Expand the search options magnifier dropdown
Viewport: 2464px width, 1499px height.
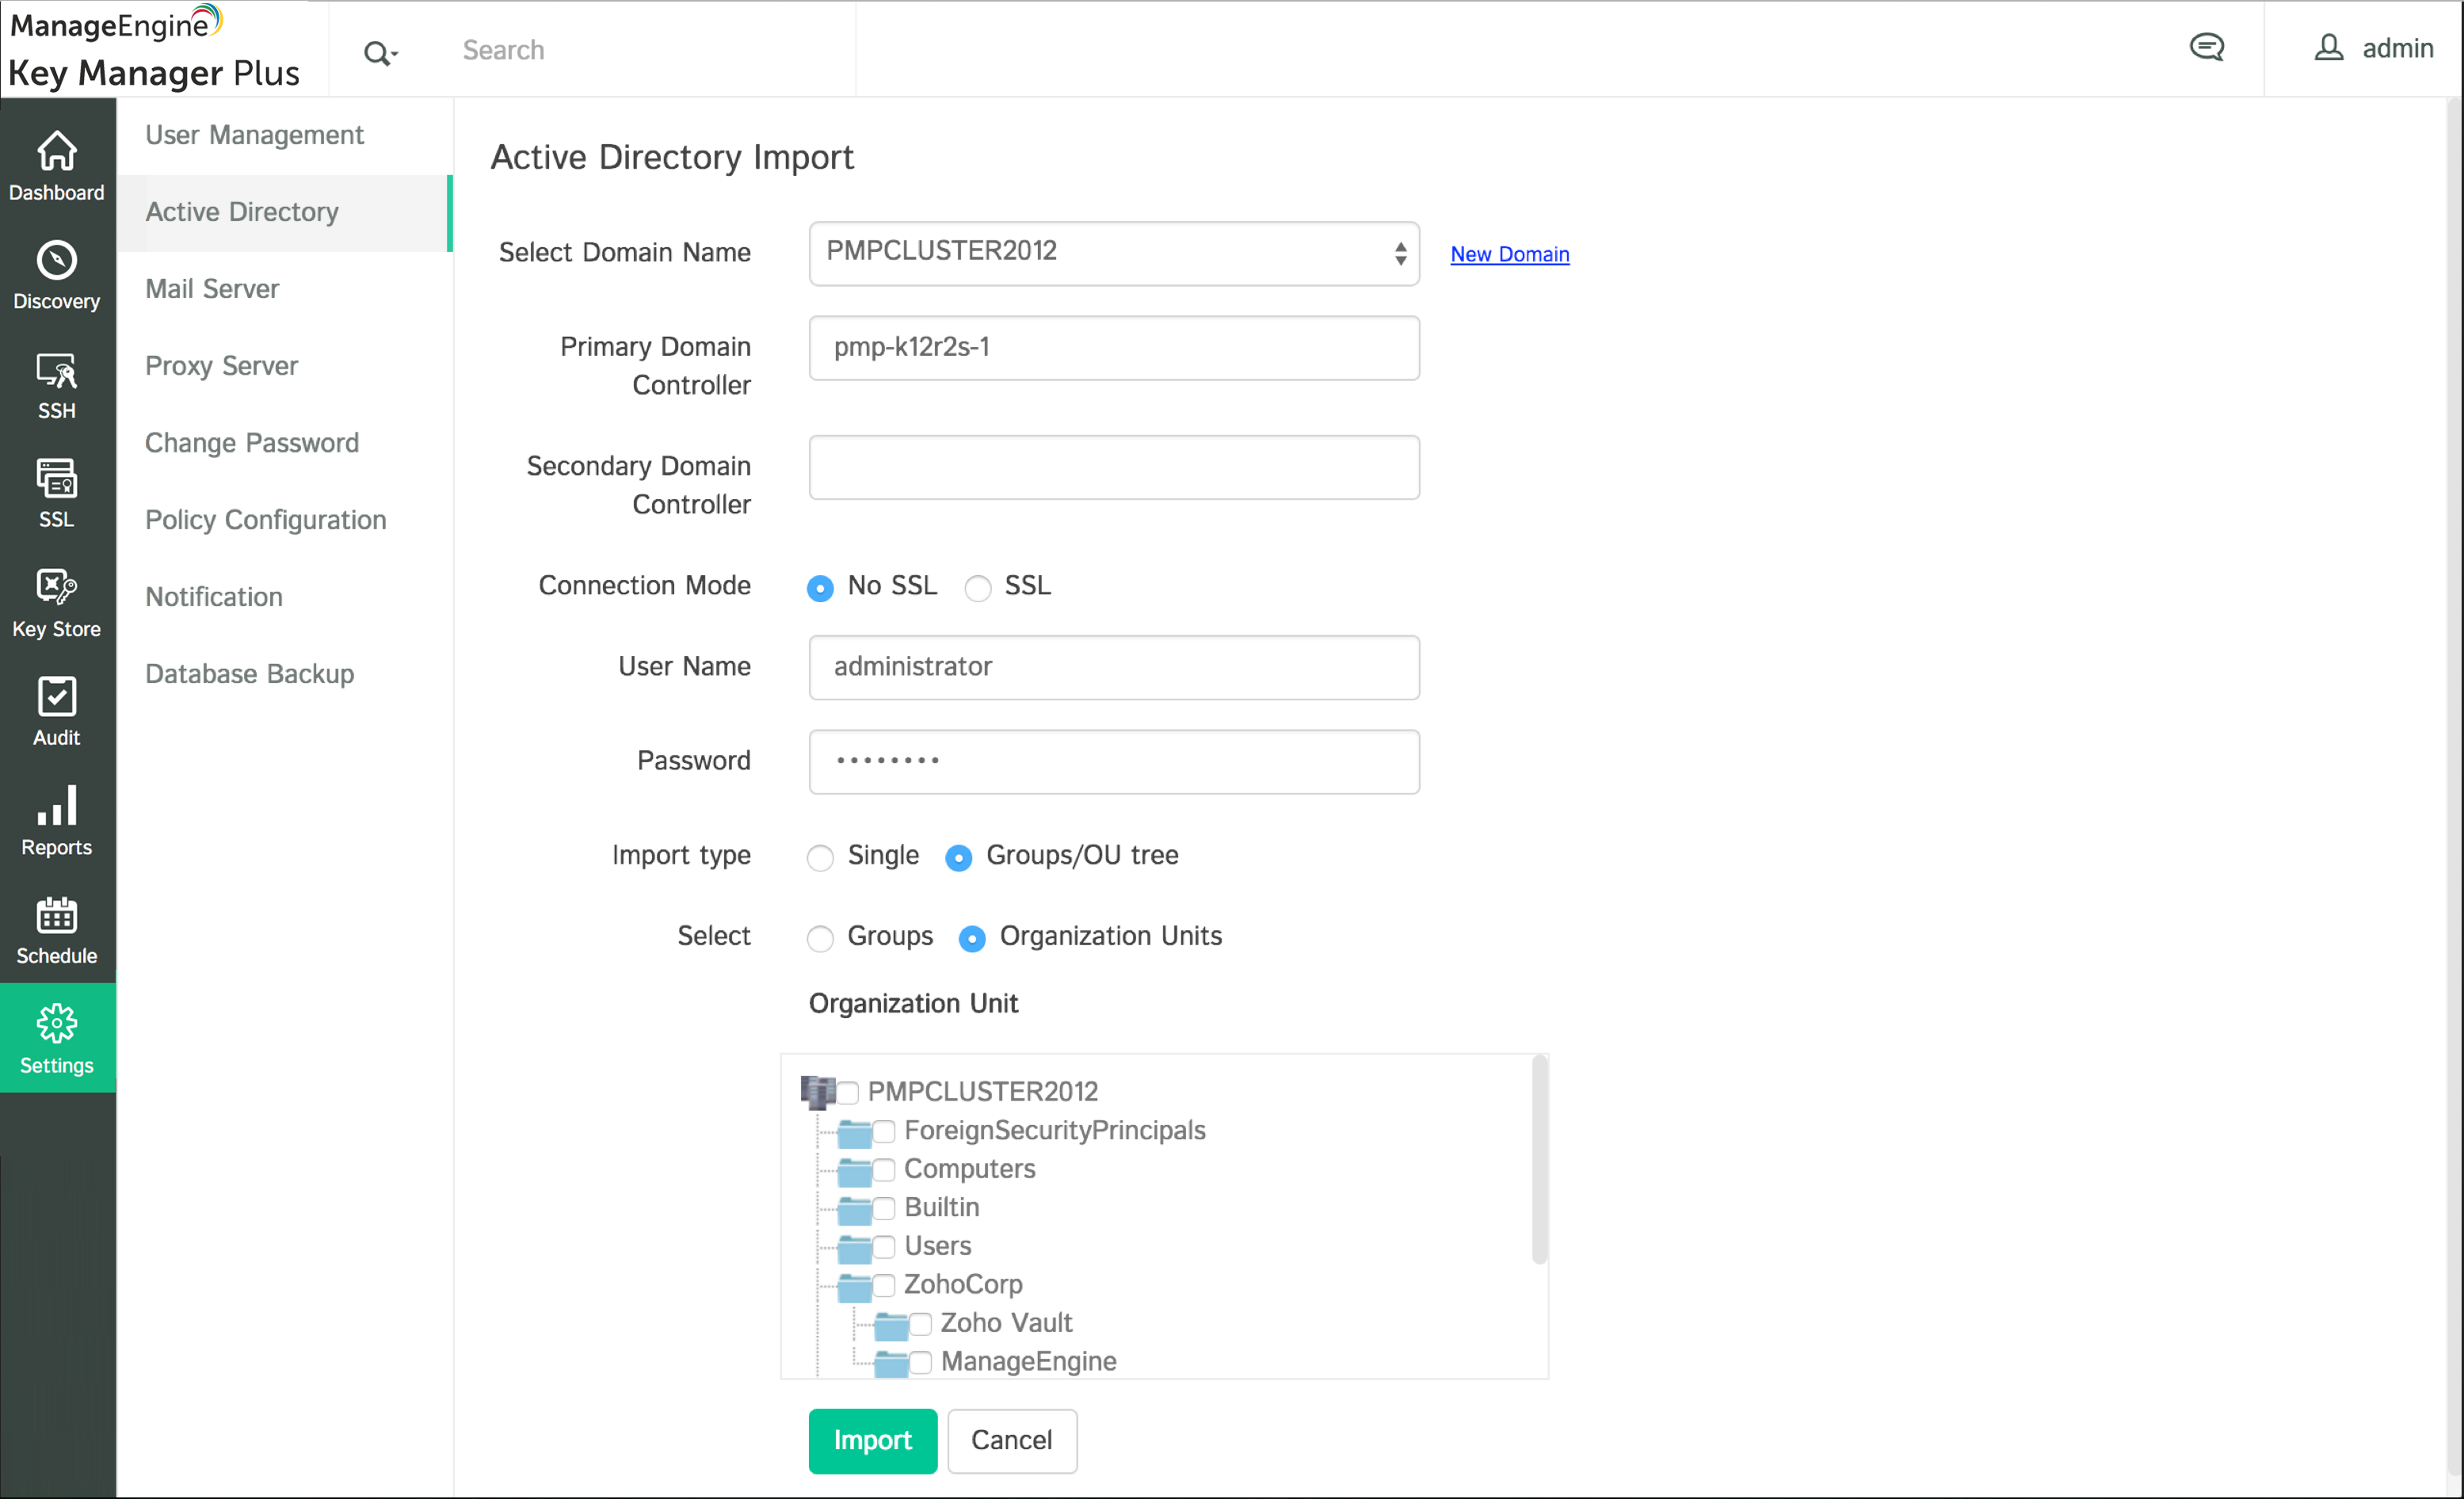[380, 52]
